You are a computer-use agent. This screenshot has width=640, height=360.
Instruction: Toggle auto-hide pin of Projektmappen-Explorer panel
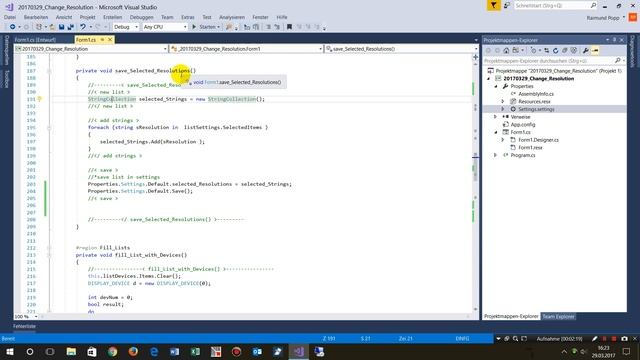pyautogui.click(x=614, y=40)
